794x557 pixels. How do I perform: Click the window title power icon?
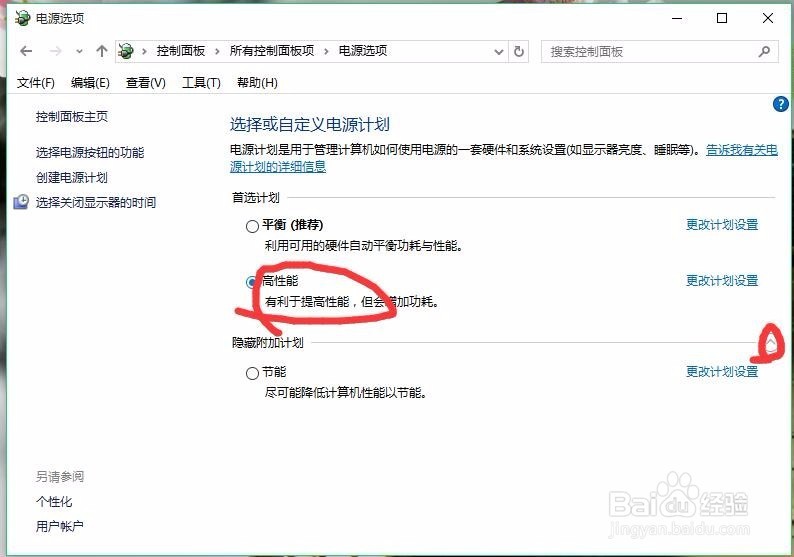point(23,18)
